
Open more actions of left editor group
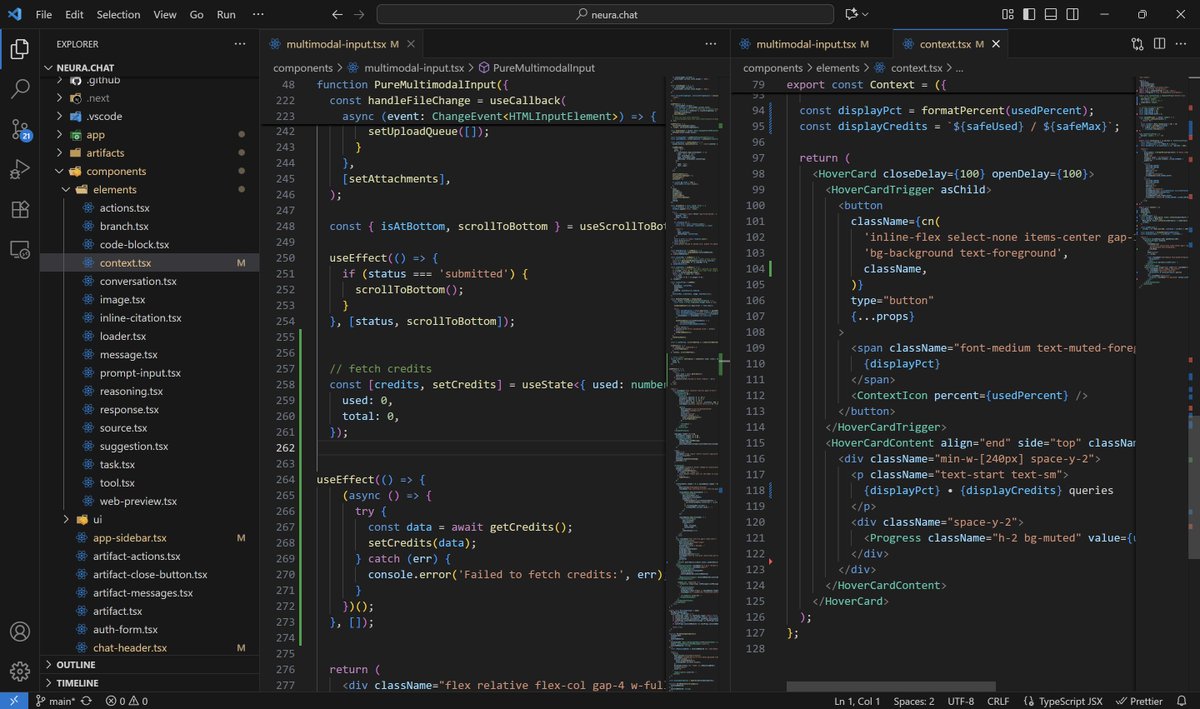pyautogui.click(x=710, y=45)
